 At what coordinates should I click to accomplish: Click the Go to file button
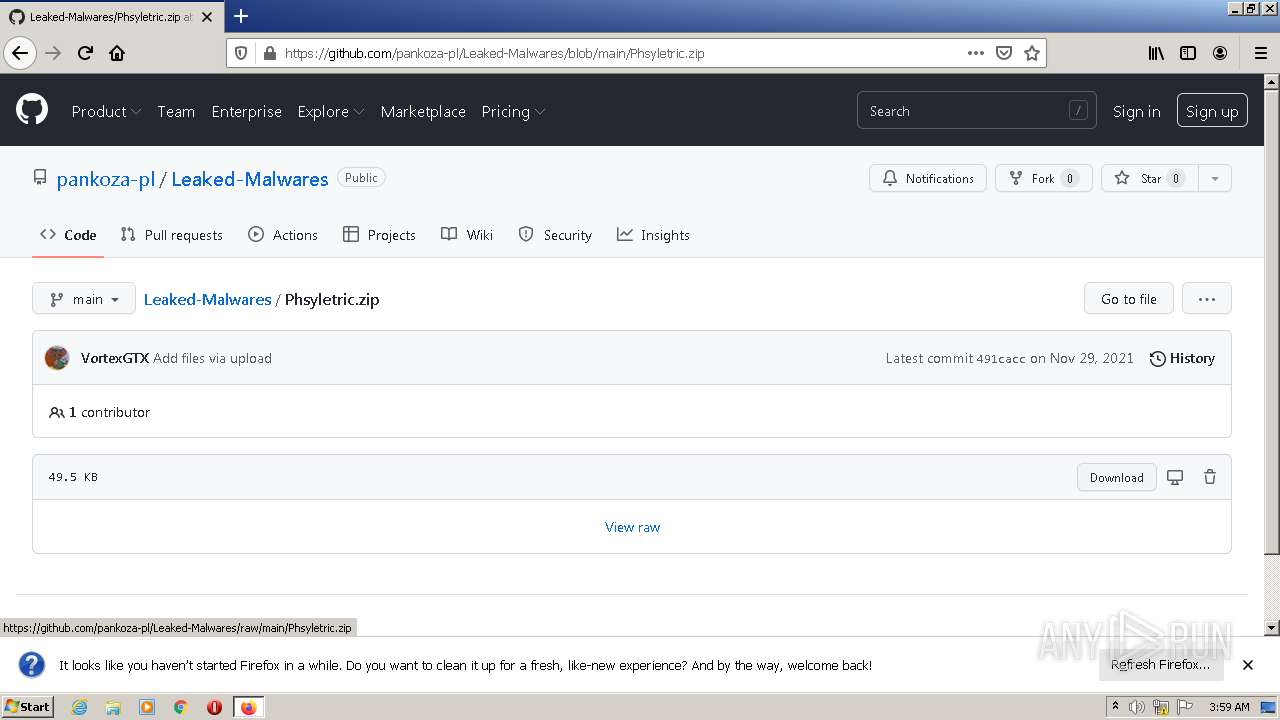[1129, 299]
